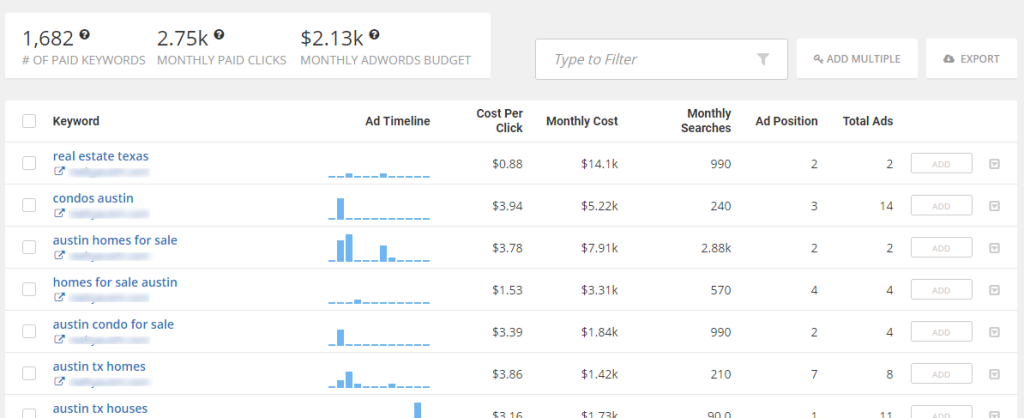Open external link icon under real estate texas
This screenshot has width=1024, height=418.
coord(59,172)
